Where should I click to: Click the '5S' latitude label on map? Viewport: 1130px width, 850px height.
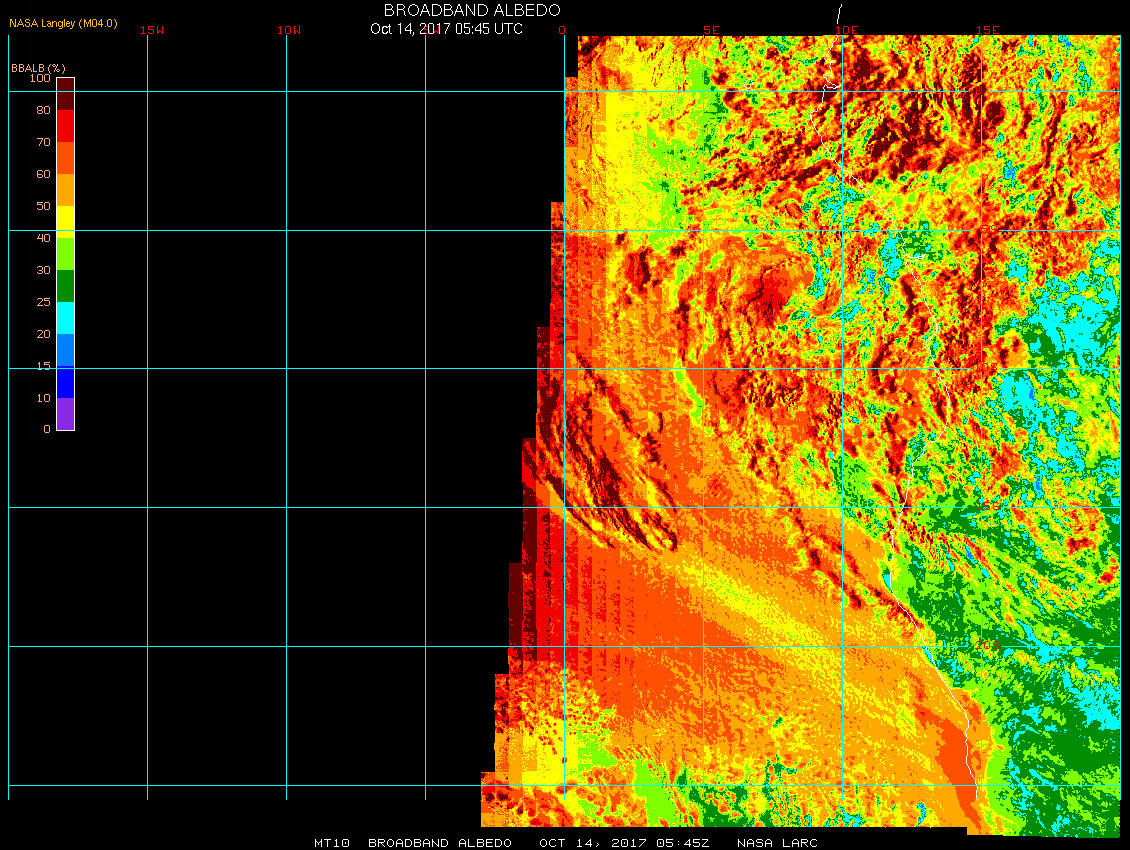(988, 229)
